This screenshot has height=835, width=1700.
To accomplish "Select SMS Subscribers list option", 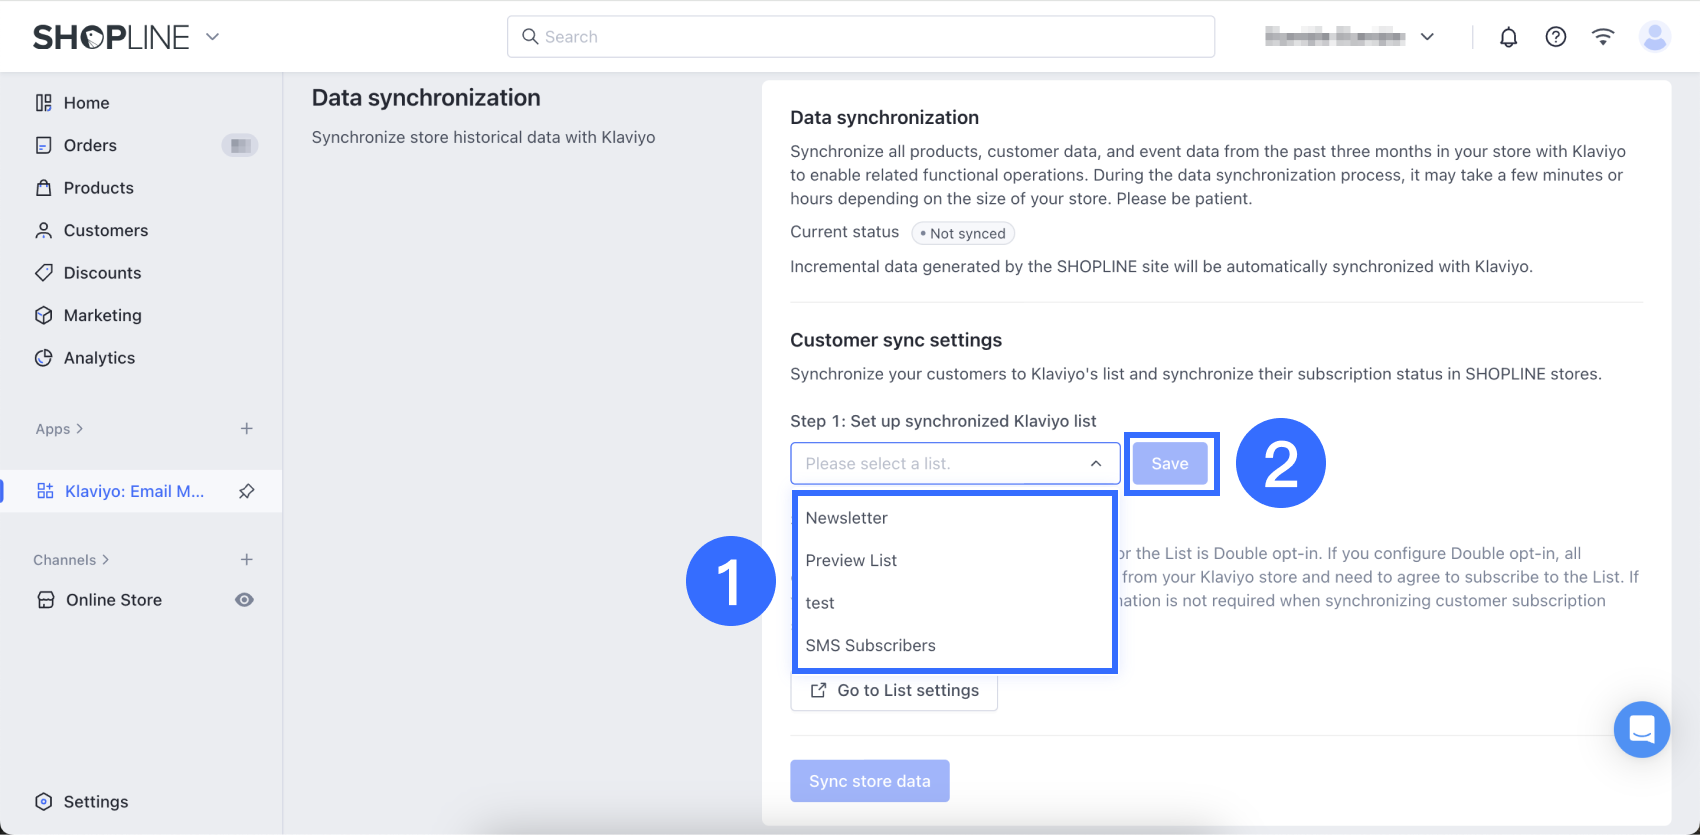I will click(x=871, y=646).
